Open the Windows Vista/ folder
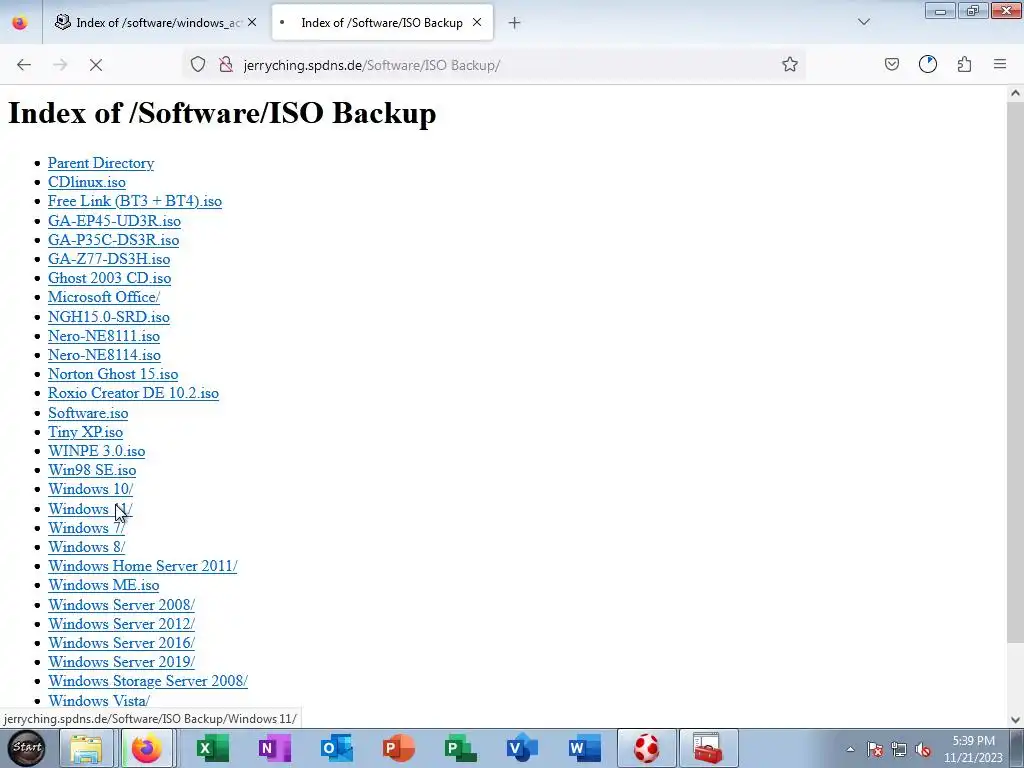This screenshot has height=768, width=1024. coord(99,701)
